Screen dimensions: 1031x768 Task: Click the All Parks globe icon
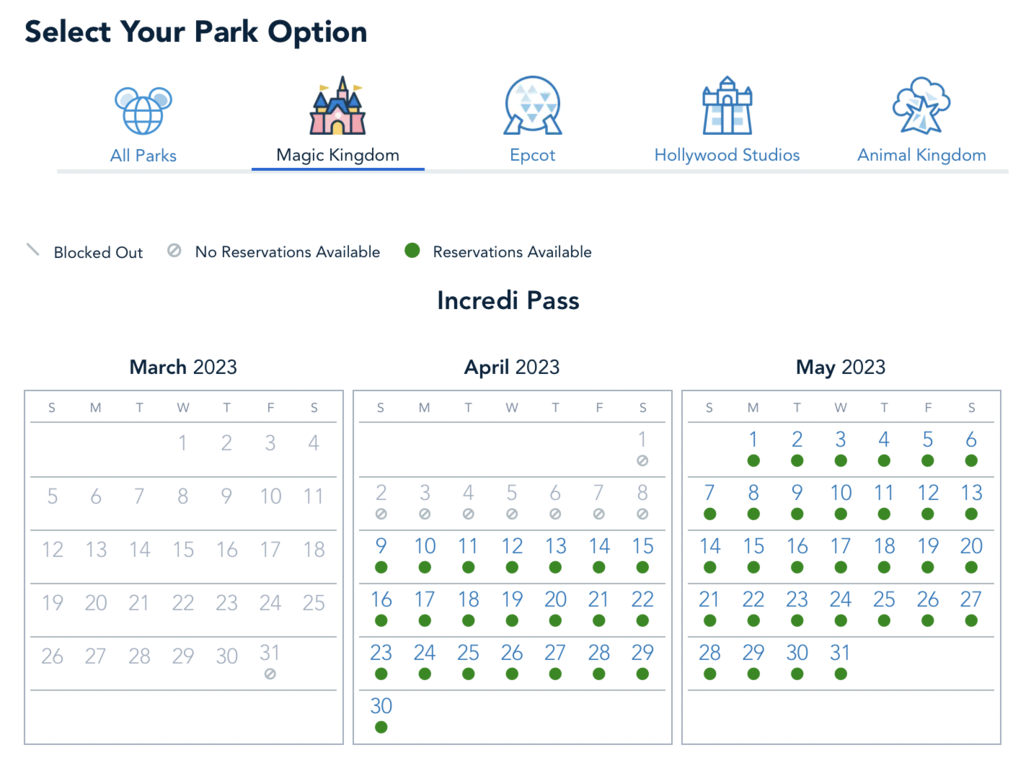click(x=143, y=110)
